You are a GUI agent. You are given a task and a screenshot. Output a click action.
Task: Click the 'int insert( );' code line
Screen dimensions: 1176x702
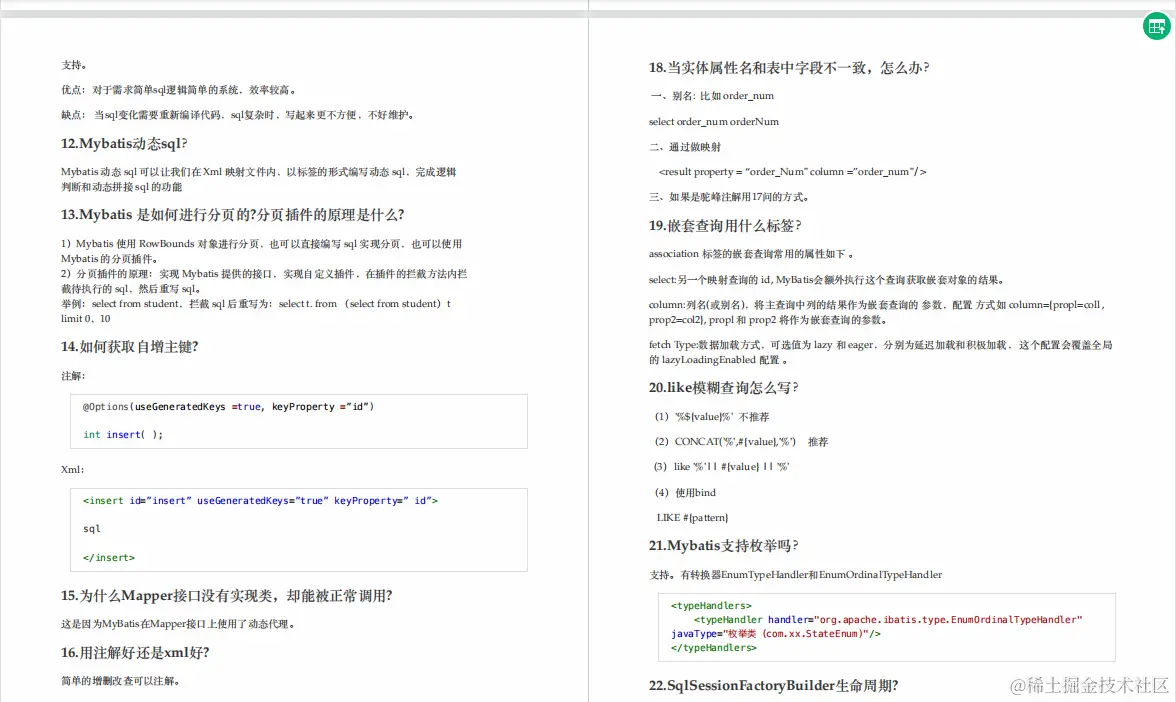coord(122,434)
